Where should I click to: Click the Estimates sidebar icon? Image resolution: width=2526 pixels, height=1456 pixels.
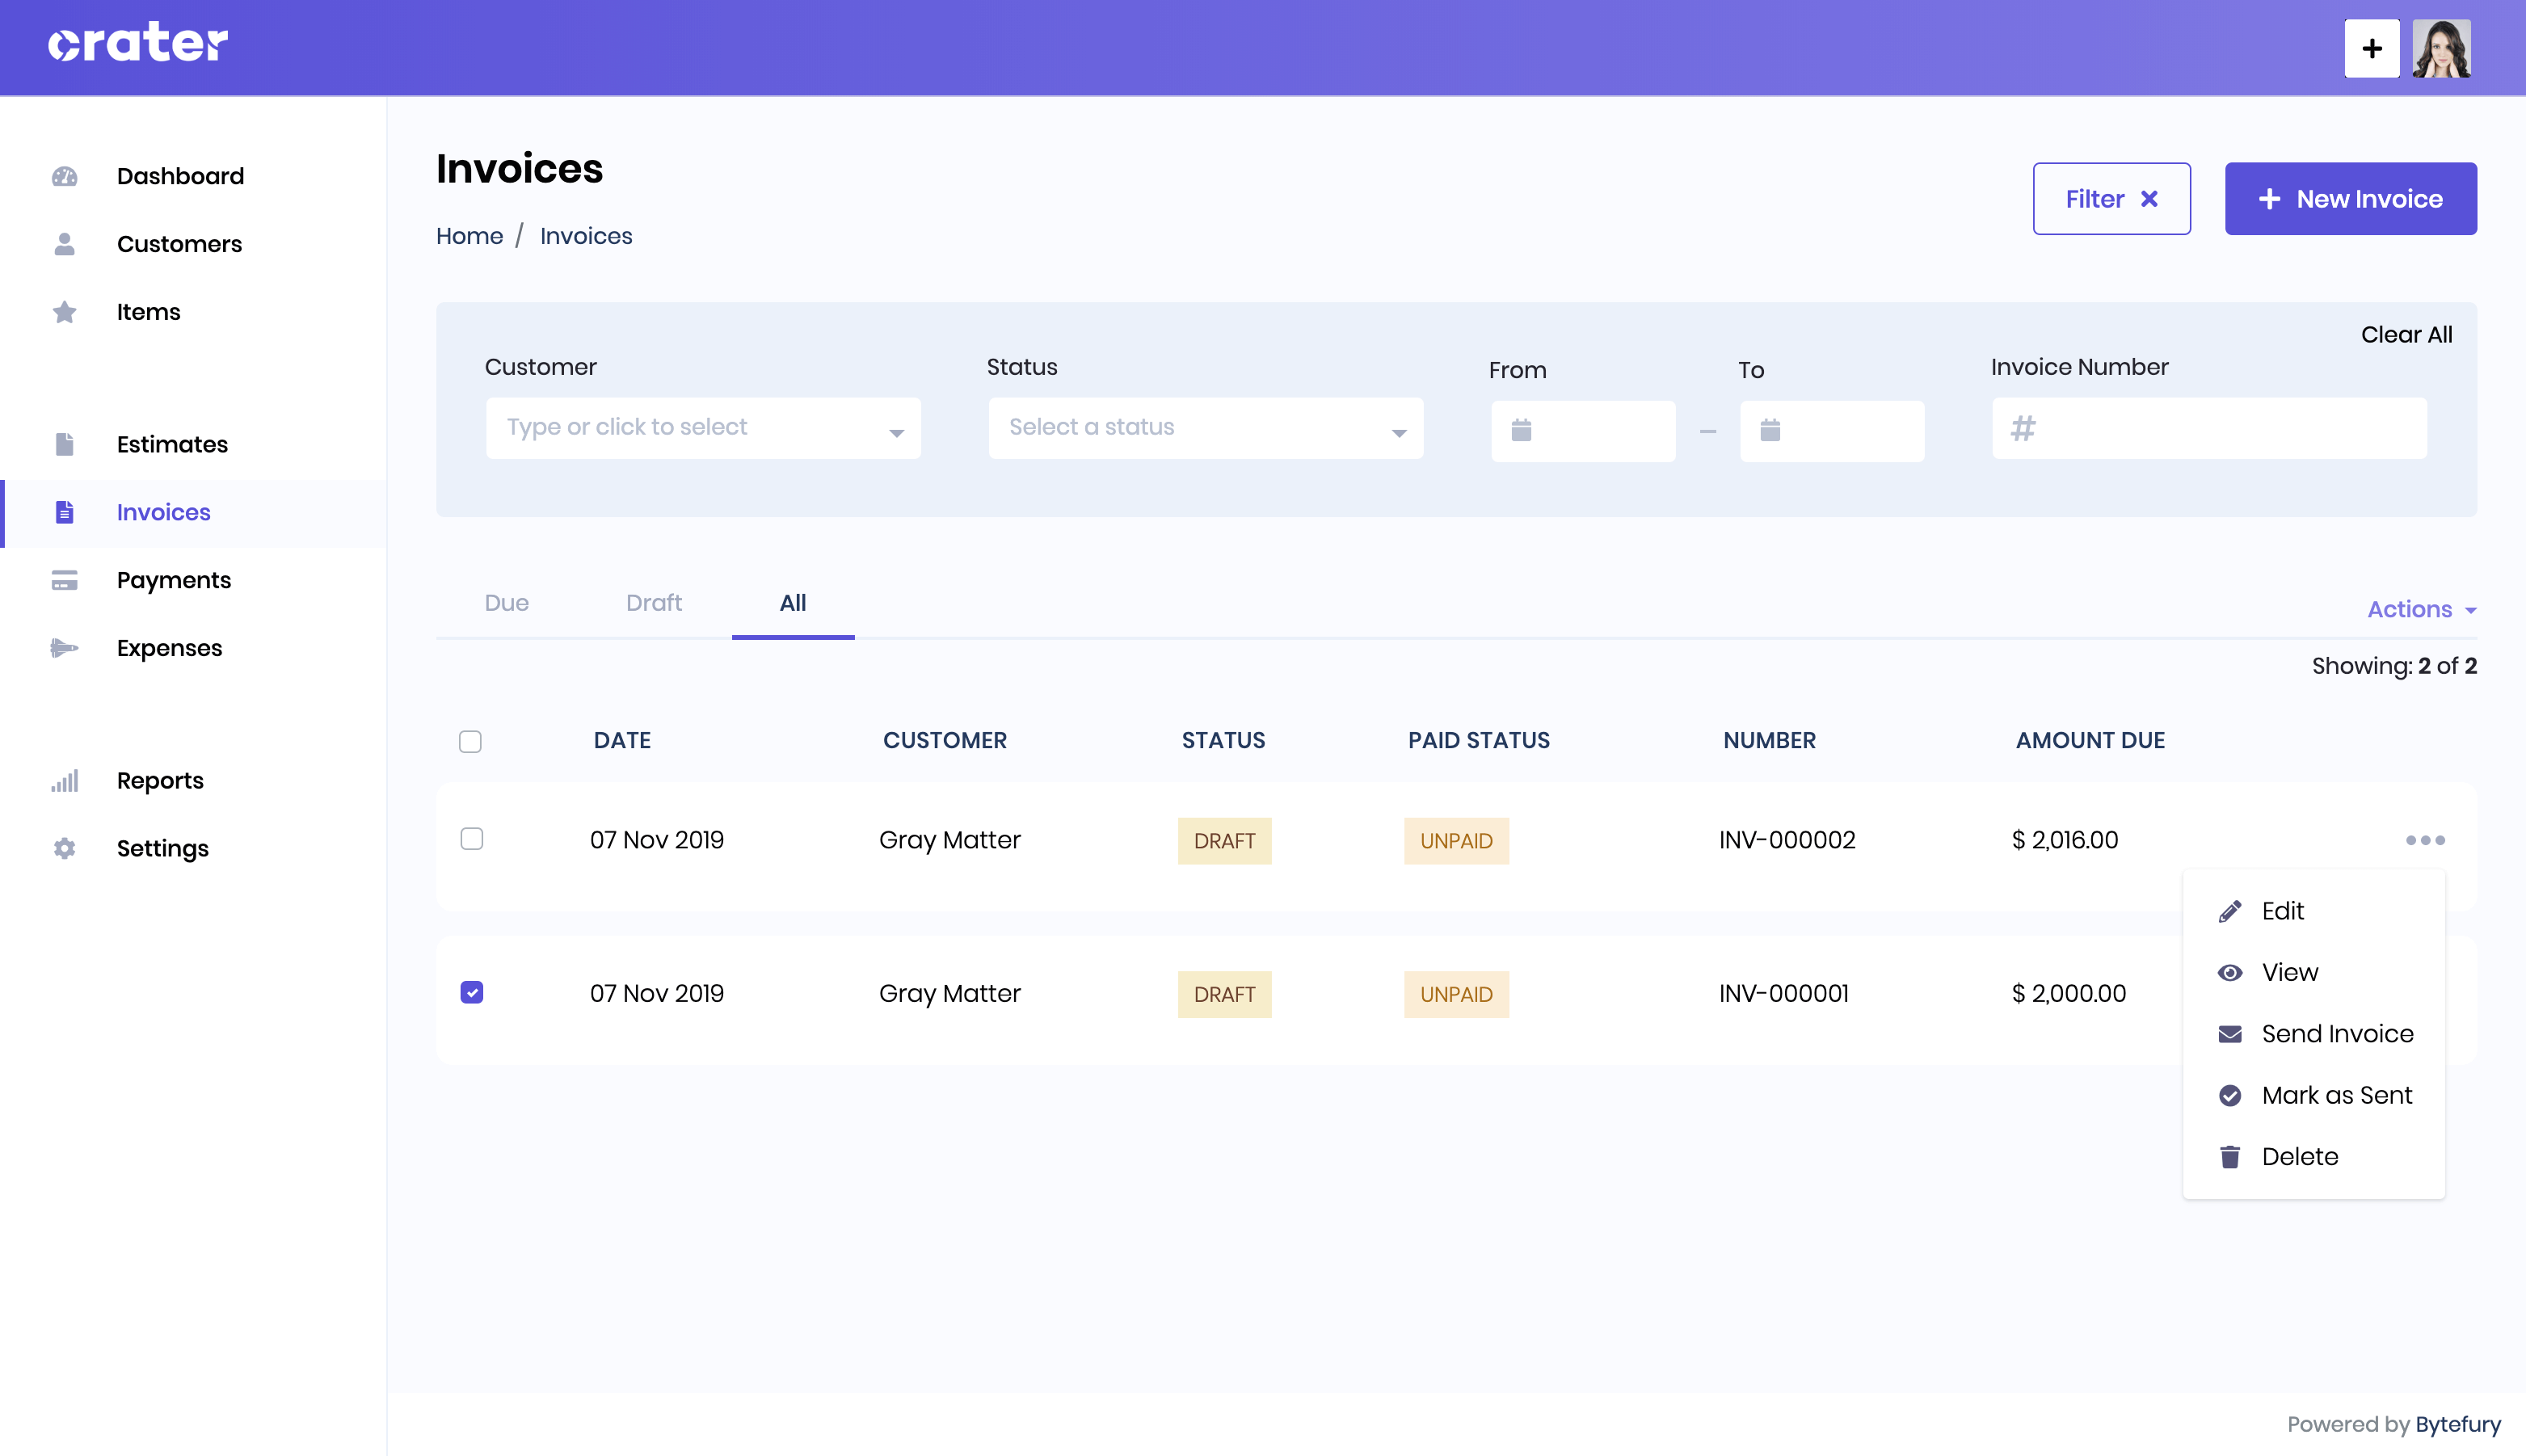tap(64, 443)
